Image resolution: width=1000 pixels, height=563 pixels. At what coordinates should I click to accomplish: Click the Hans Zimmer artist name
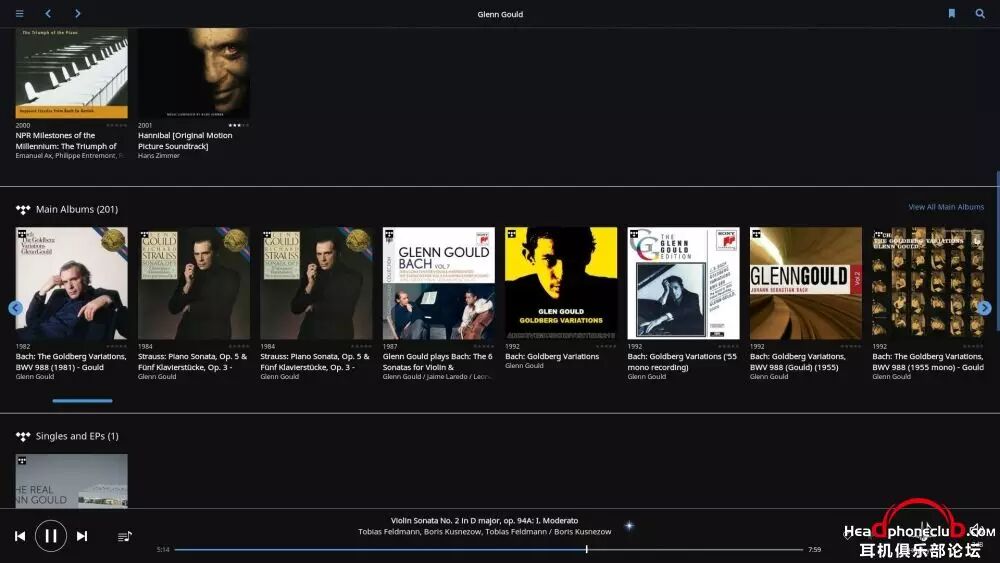[159, 156]
